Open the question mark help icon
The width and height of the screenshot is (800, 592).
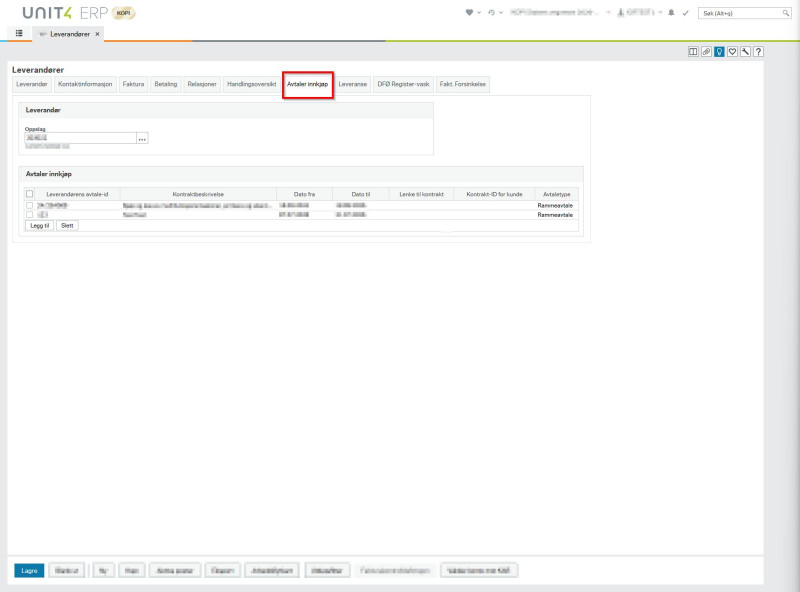[x=759, y=52]
